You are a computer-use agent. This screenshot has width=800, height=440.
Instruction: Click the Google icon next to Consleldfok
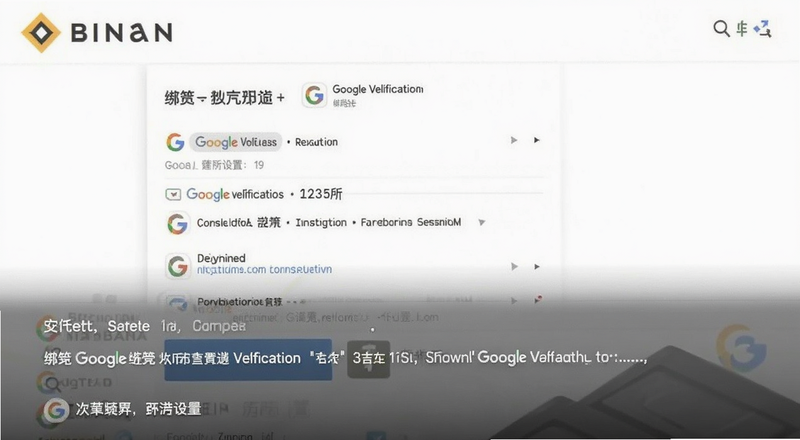(177, 224)
